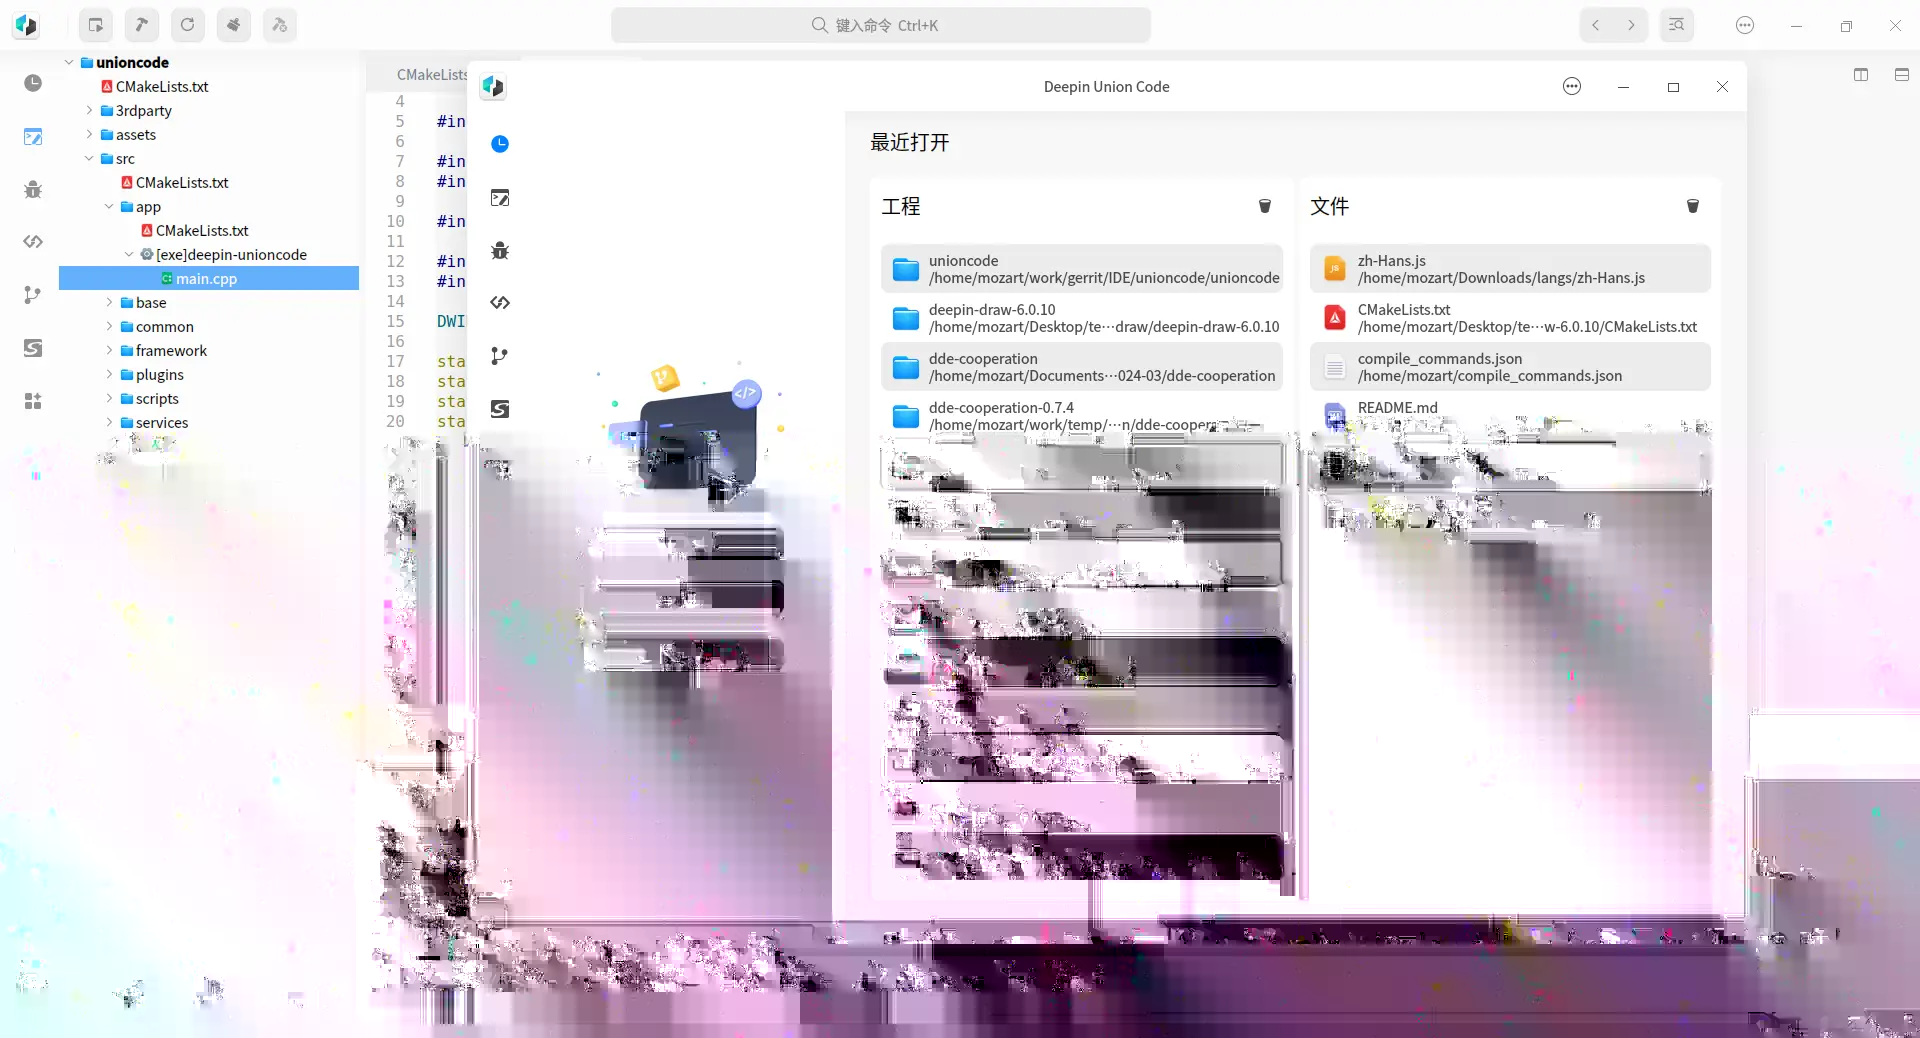Clear recent files with the 文件 trash icon
1920x1038 pixels.
point(1693,206)
